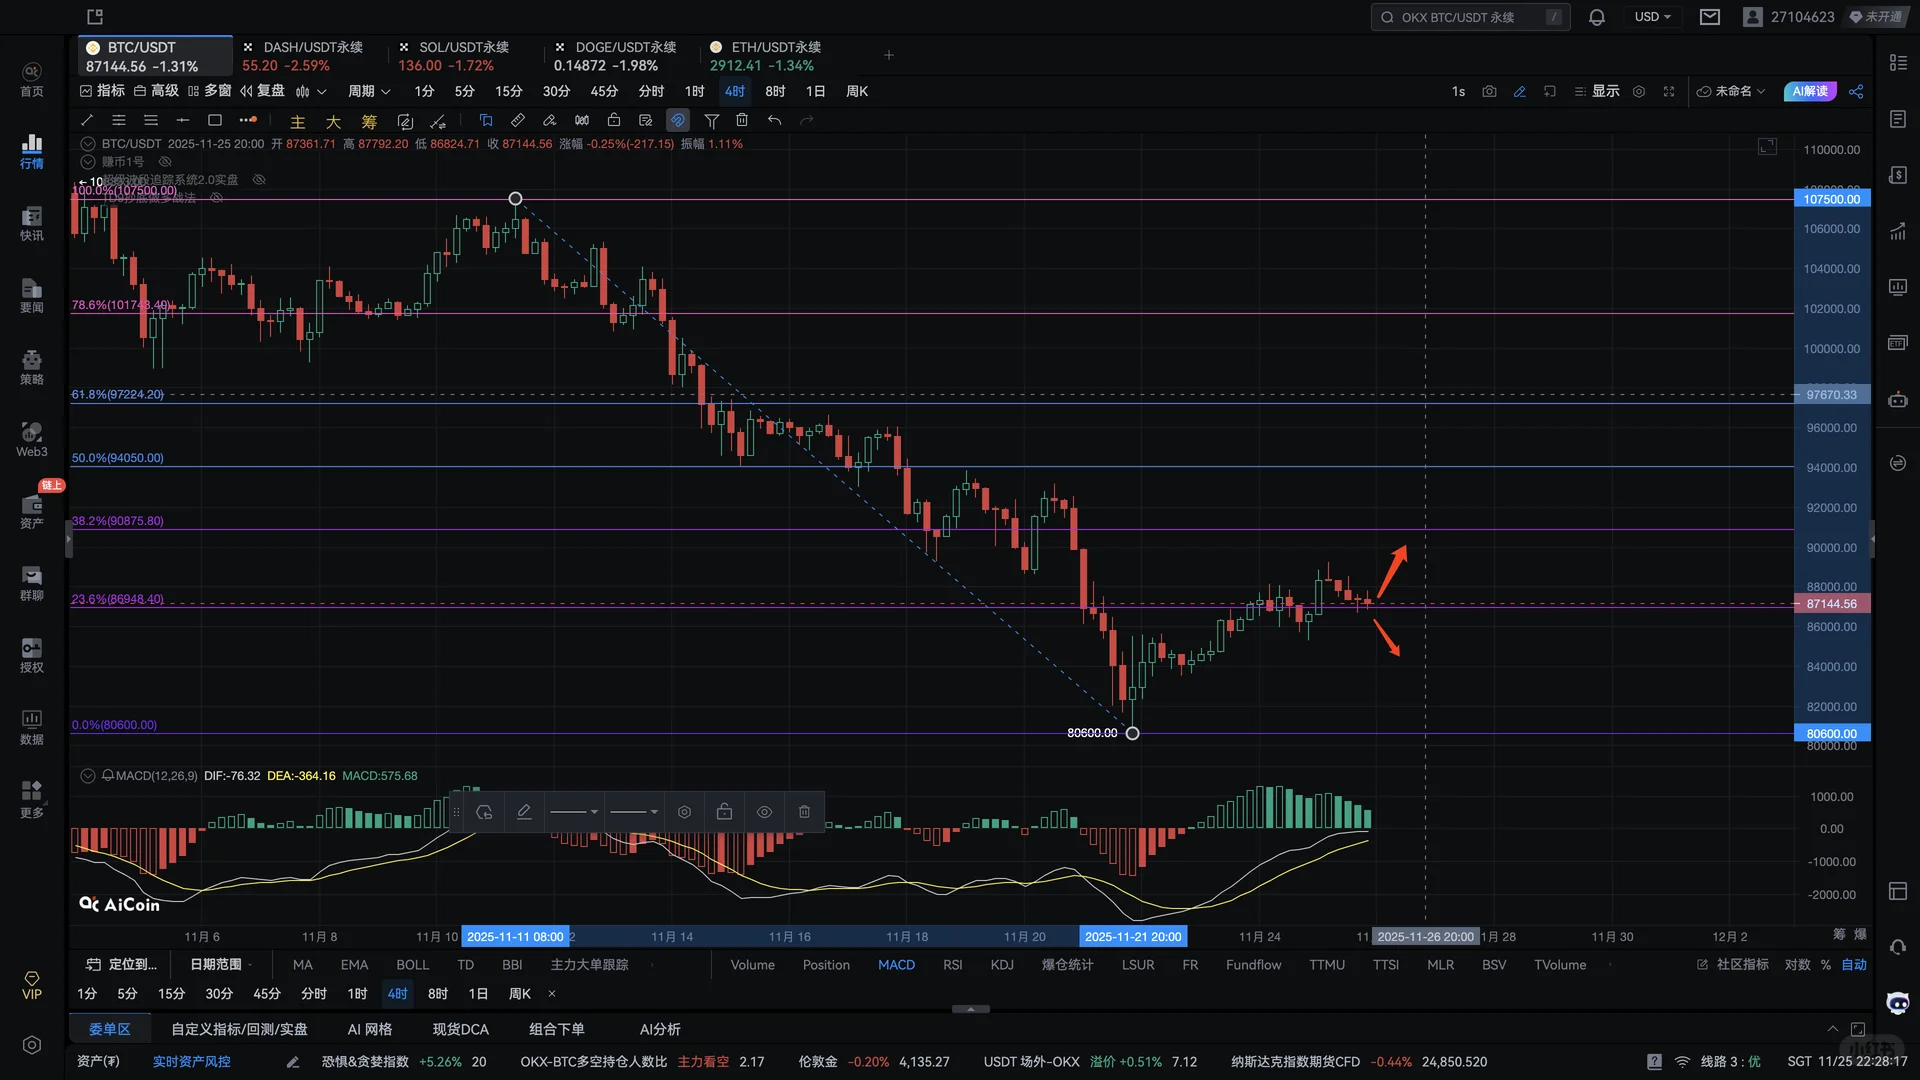Click the AI解读 button

[1809, 91]
